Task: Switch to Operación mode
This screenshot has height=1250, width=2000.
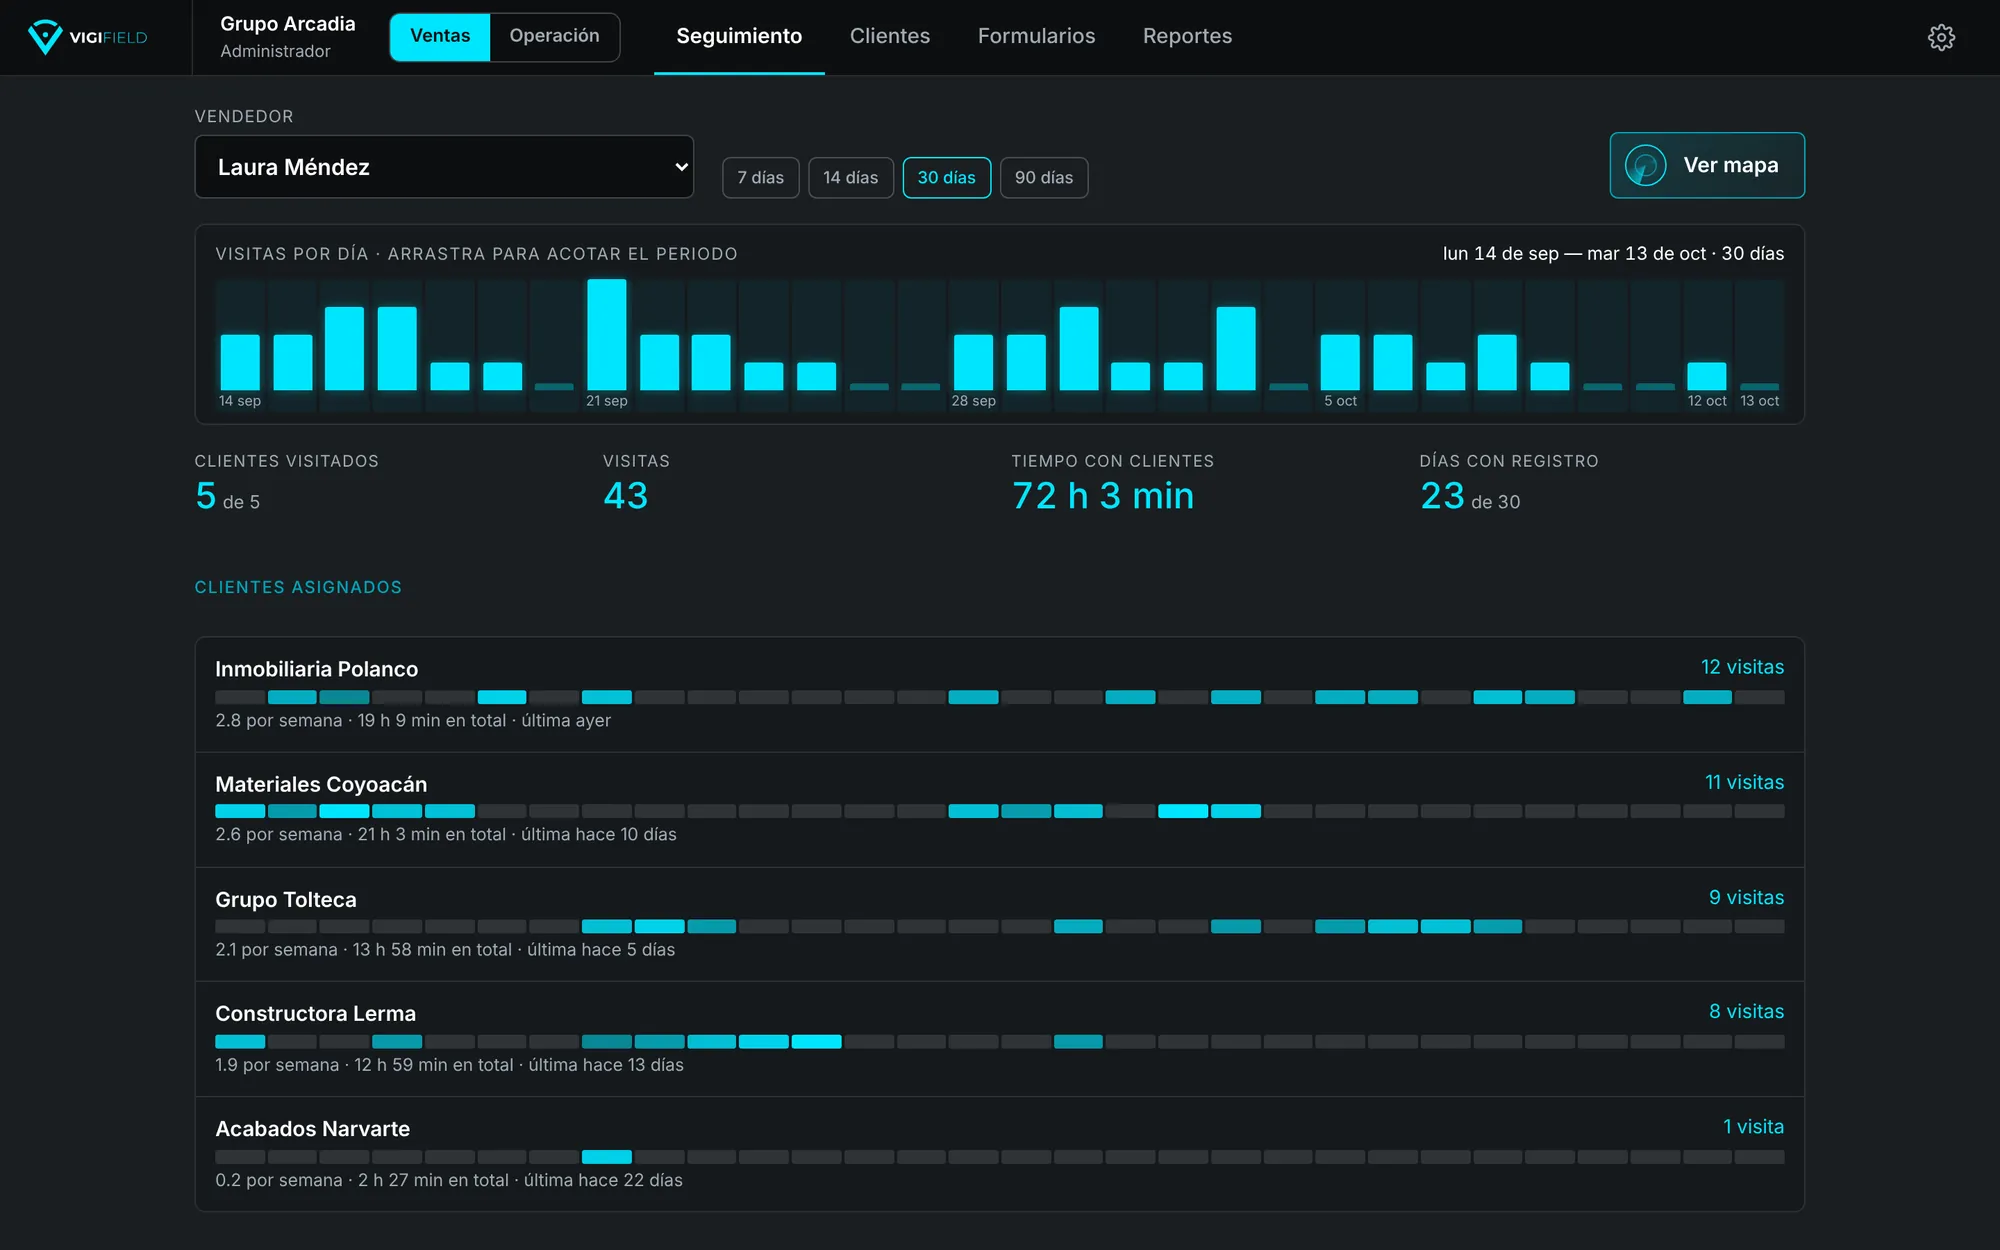Action: click(x=554, y=36)
